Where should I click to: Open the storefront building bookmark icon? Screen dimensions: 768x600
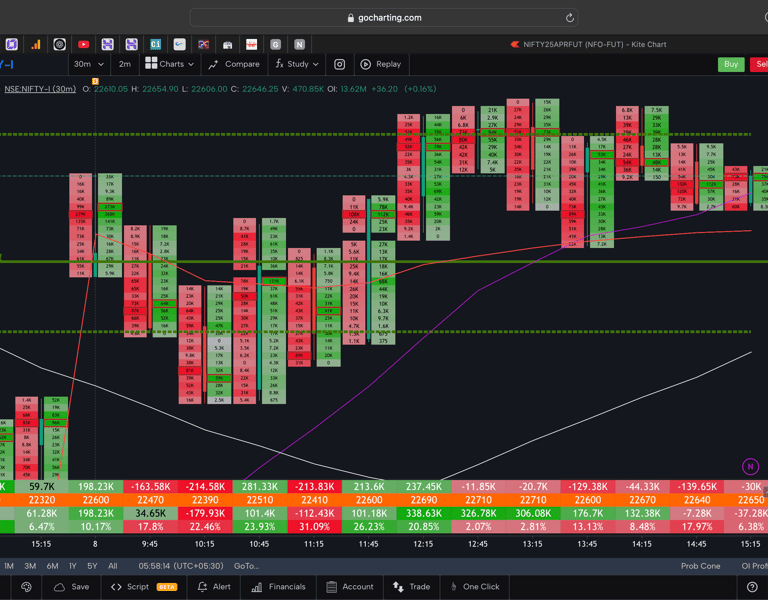coord(227,45)
